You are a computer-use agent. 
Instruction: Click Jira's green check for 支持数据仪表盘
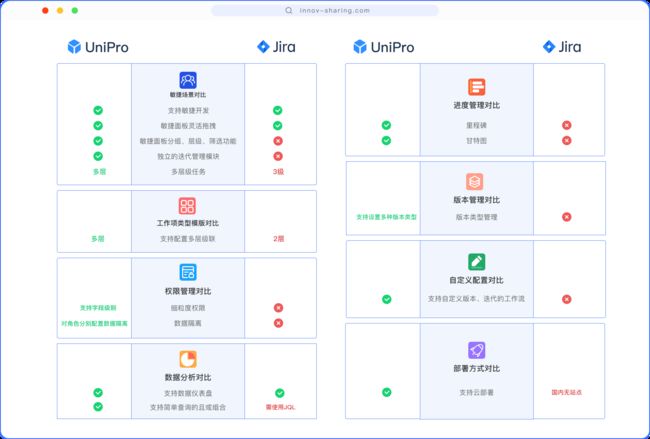pyautogui.click(x=280, y=393)
